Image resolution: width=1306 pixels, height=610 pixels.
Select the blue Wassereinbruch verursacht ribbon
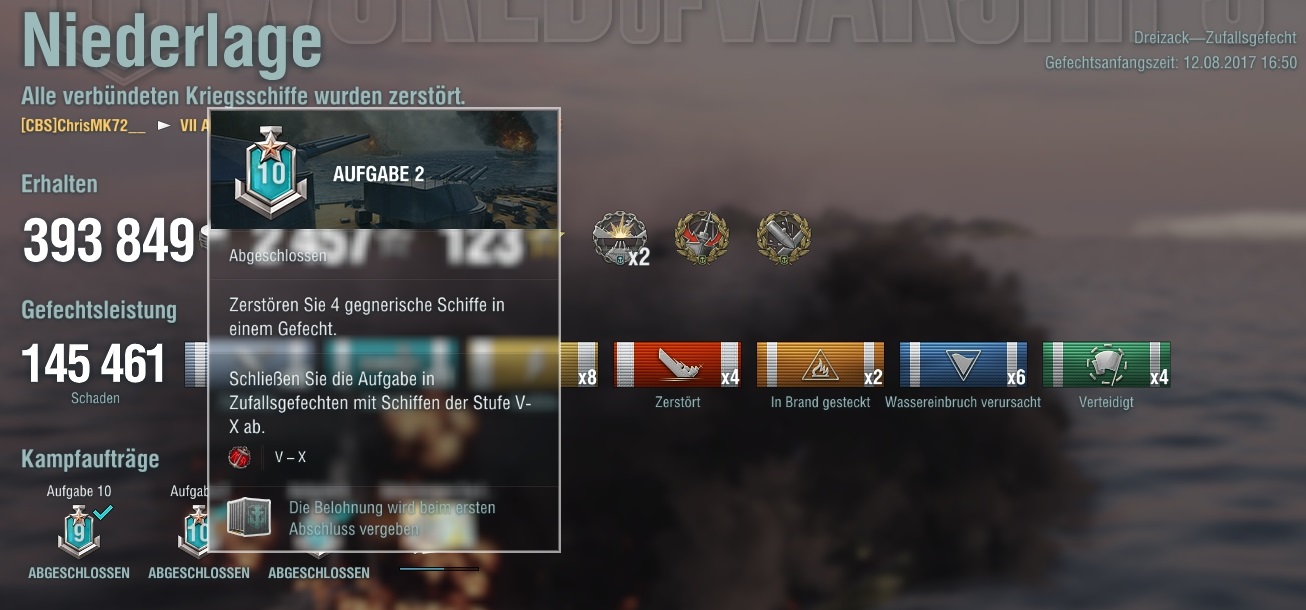963,365
